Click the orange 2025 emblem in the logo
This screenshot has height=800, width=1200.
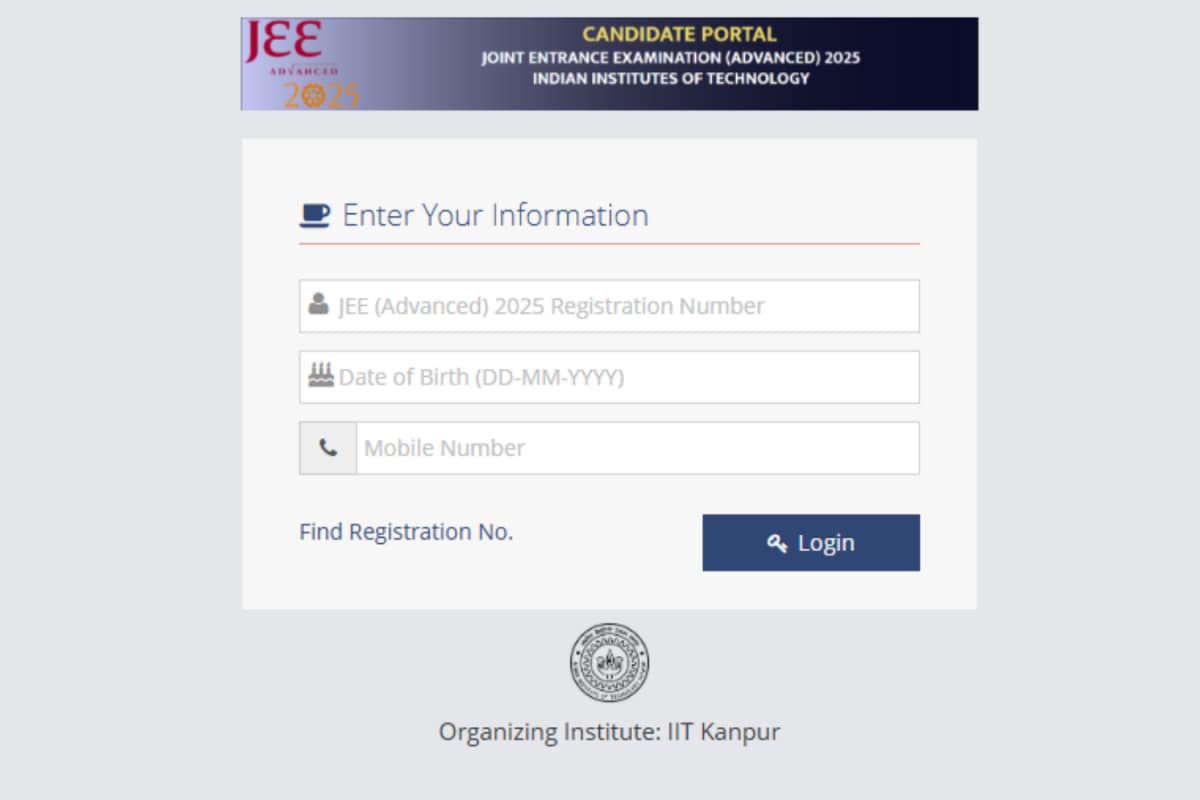tap(321, 95)
